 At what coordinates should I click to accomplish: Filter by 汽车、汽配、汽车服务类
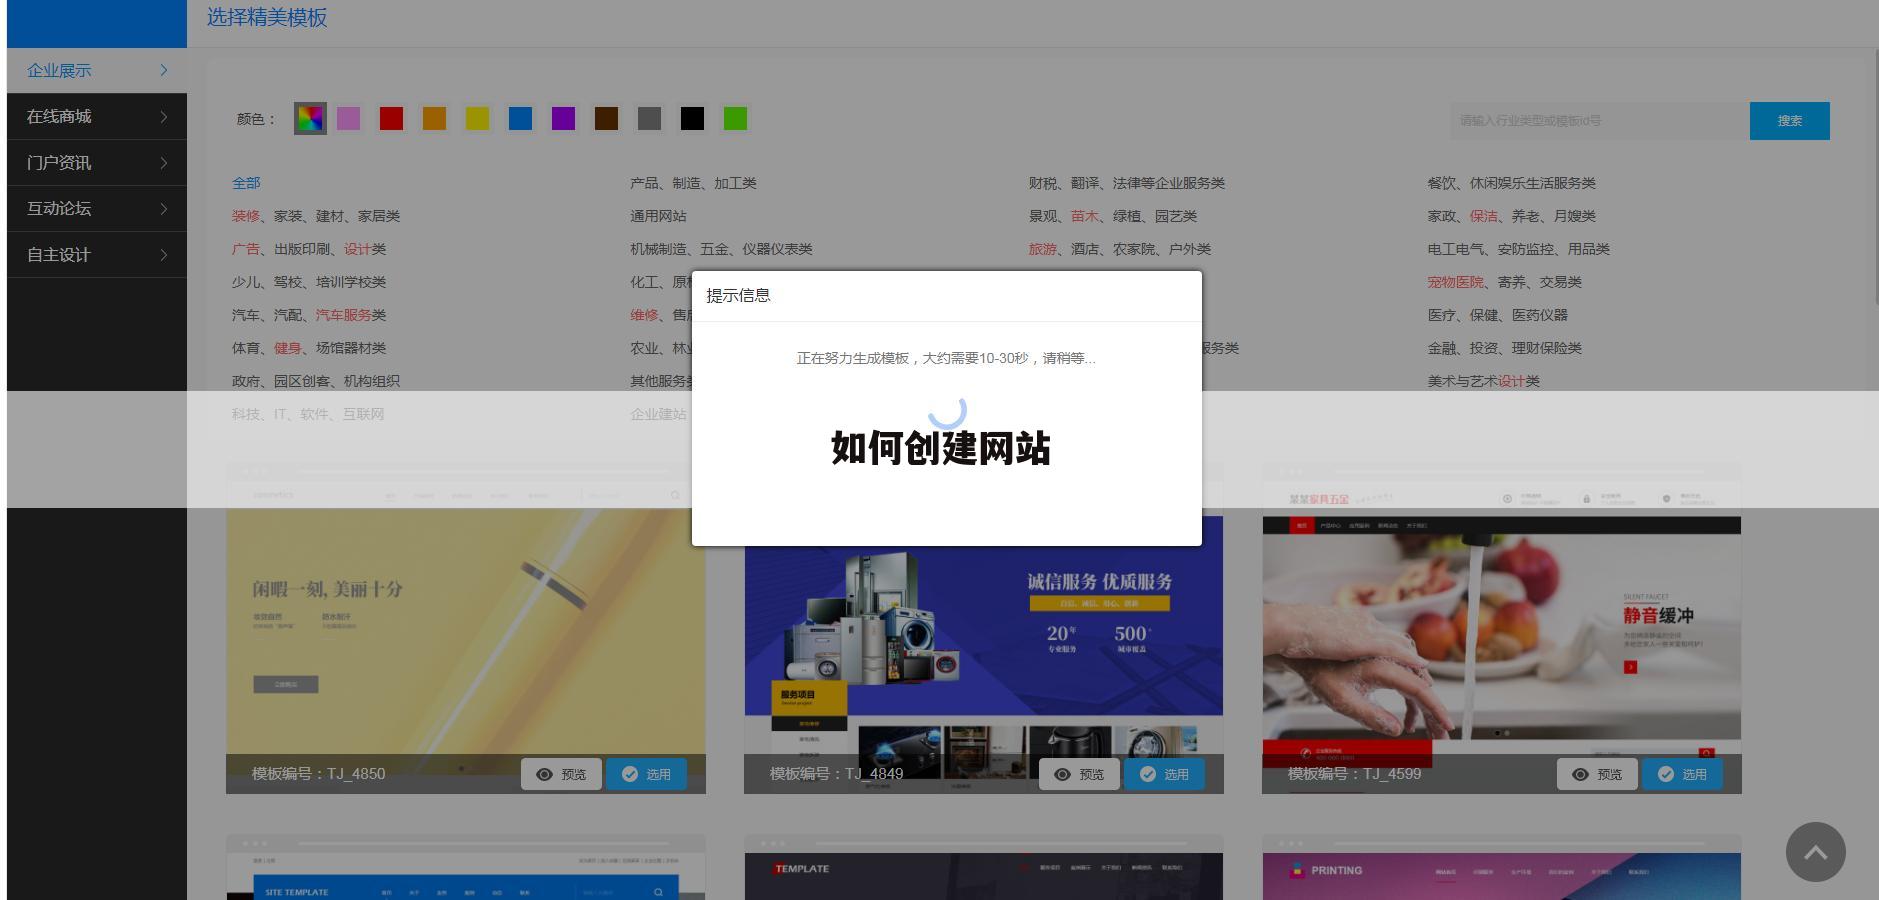(x=309, y=315)
